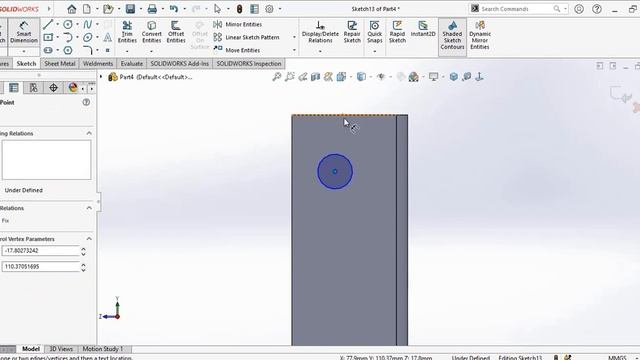Screen dimensions: 640x360
Task: Toggle Dynamic Mirror Entities
Action: pyautogui.click(x=480, y=35)
